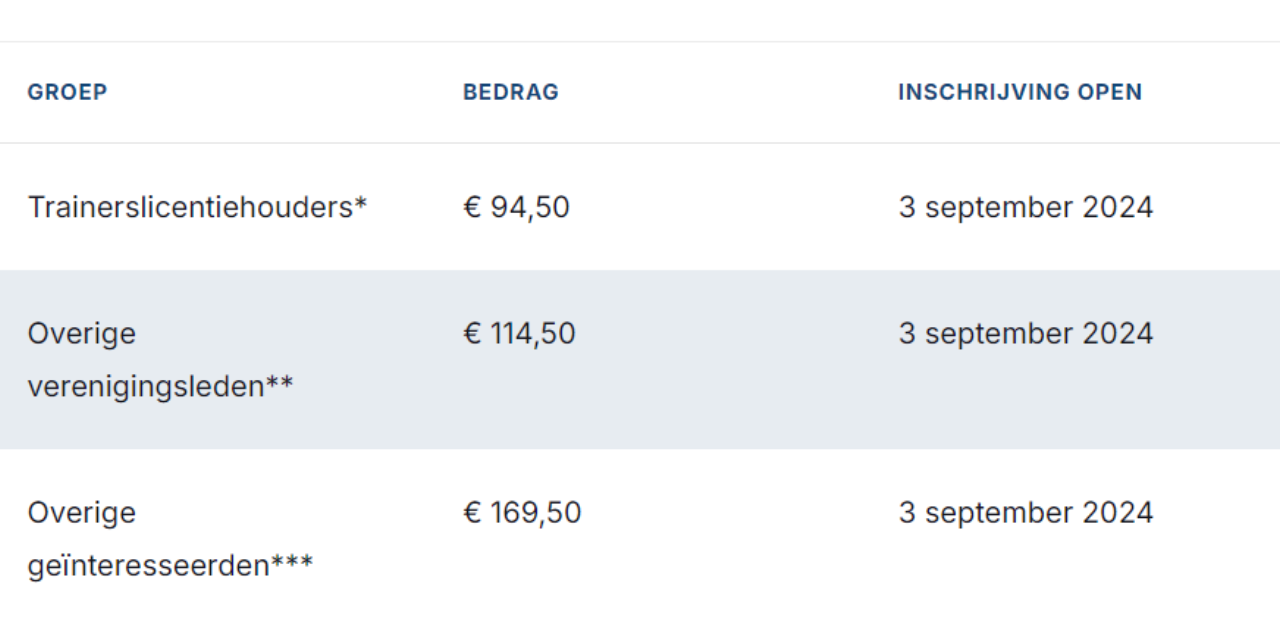Image resolution: width=1280 pixels, height=640 pixels.
Task: Select the € 114,50 amount
Action: pos(520,333)
